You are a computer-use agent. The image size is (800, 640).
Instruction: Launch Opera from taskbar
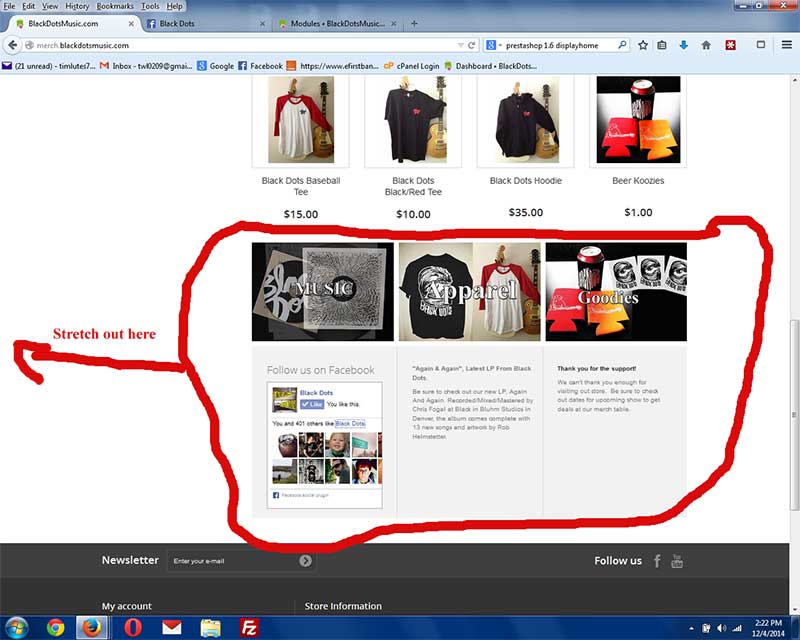[x=133, y=628]
